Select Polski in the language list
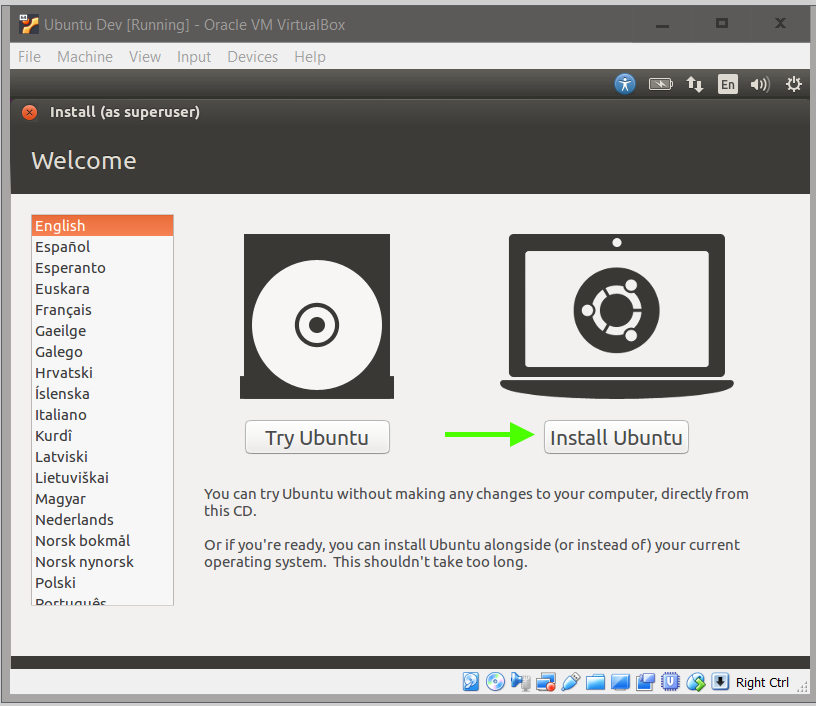Viewport: 816px width, 706px height. (103, 582)
